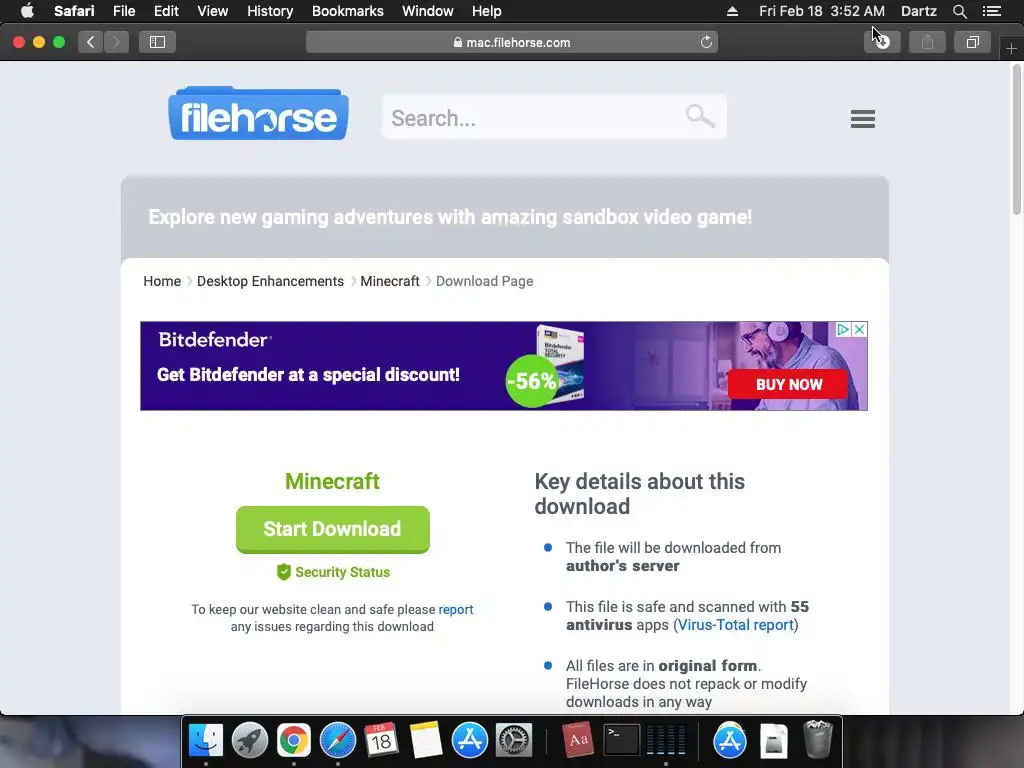
Task: Open System Preferences gear in Dock
Action: pos(514,741)
